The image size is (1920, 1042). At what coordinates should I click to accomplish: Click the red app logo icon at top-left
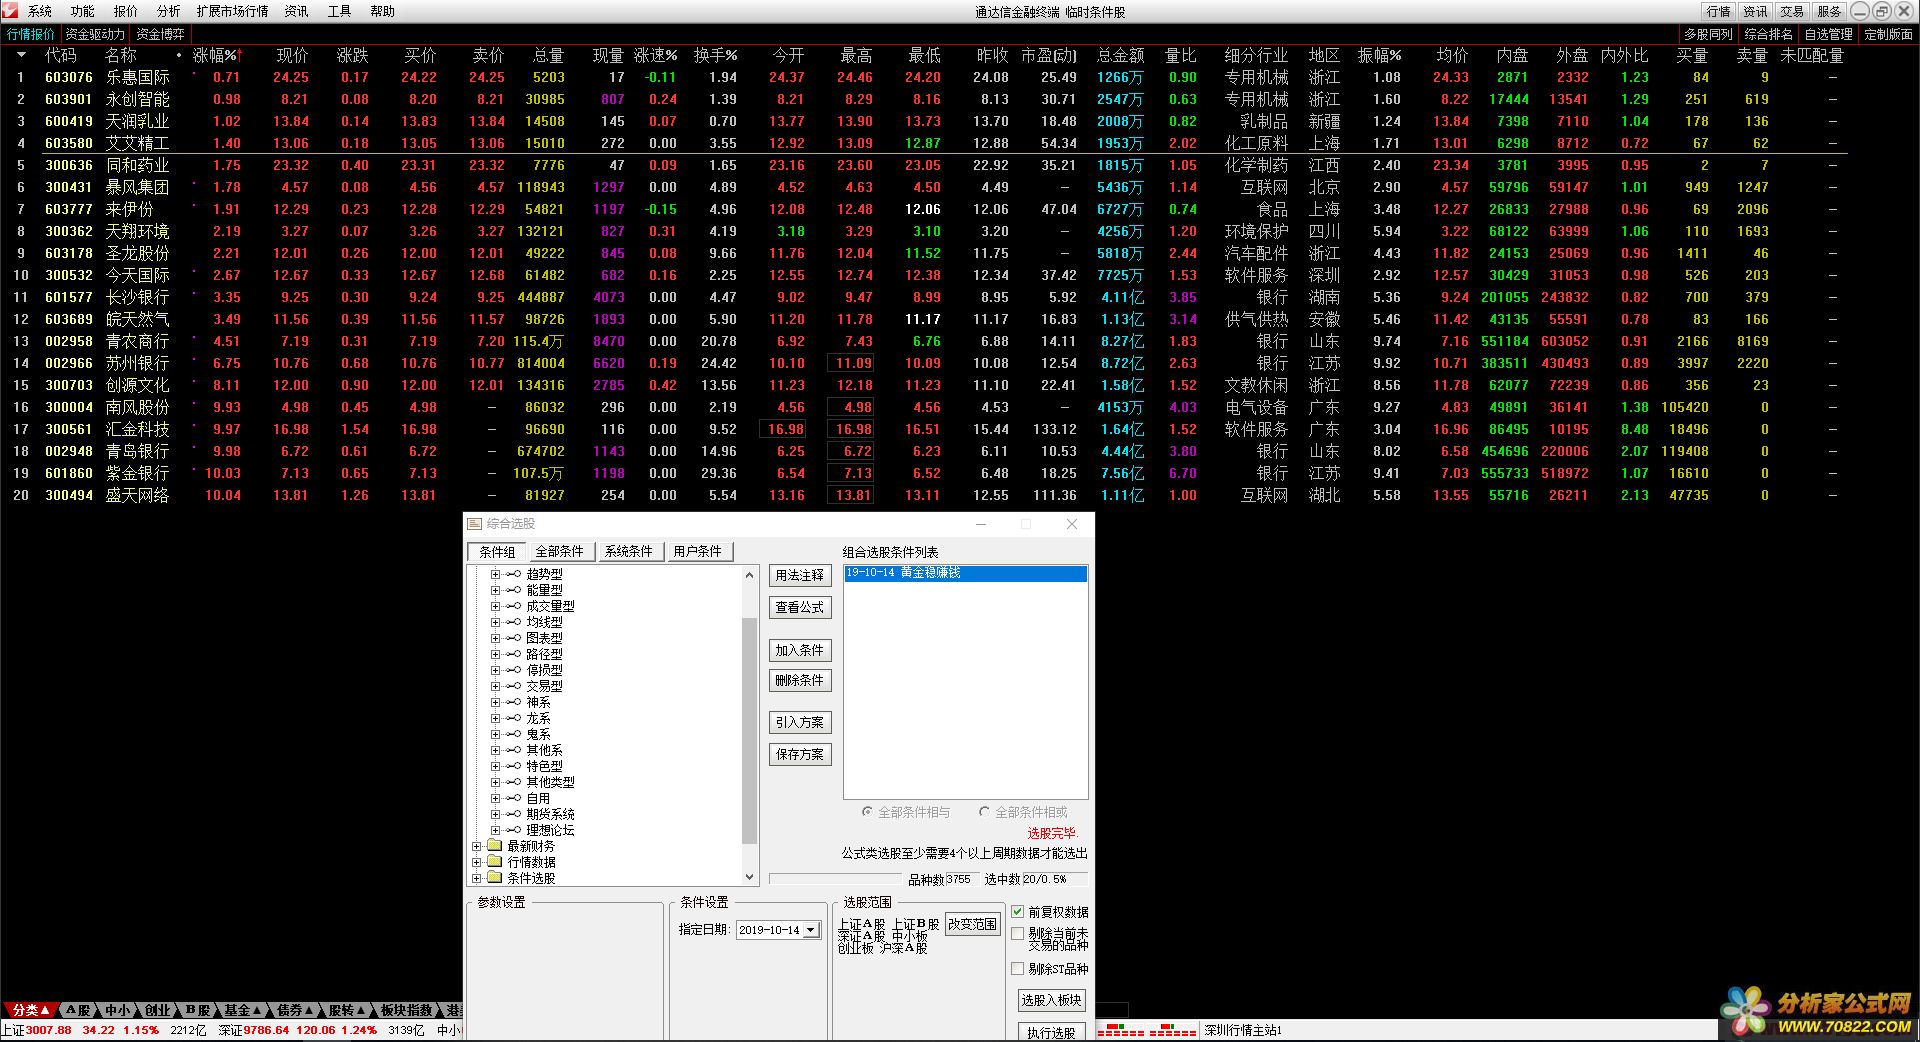click(x=10, y=11)
